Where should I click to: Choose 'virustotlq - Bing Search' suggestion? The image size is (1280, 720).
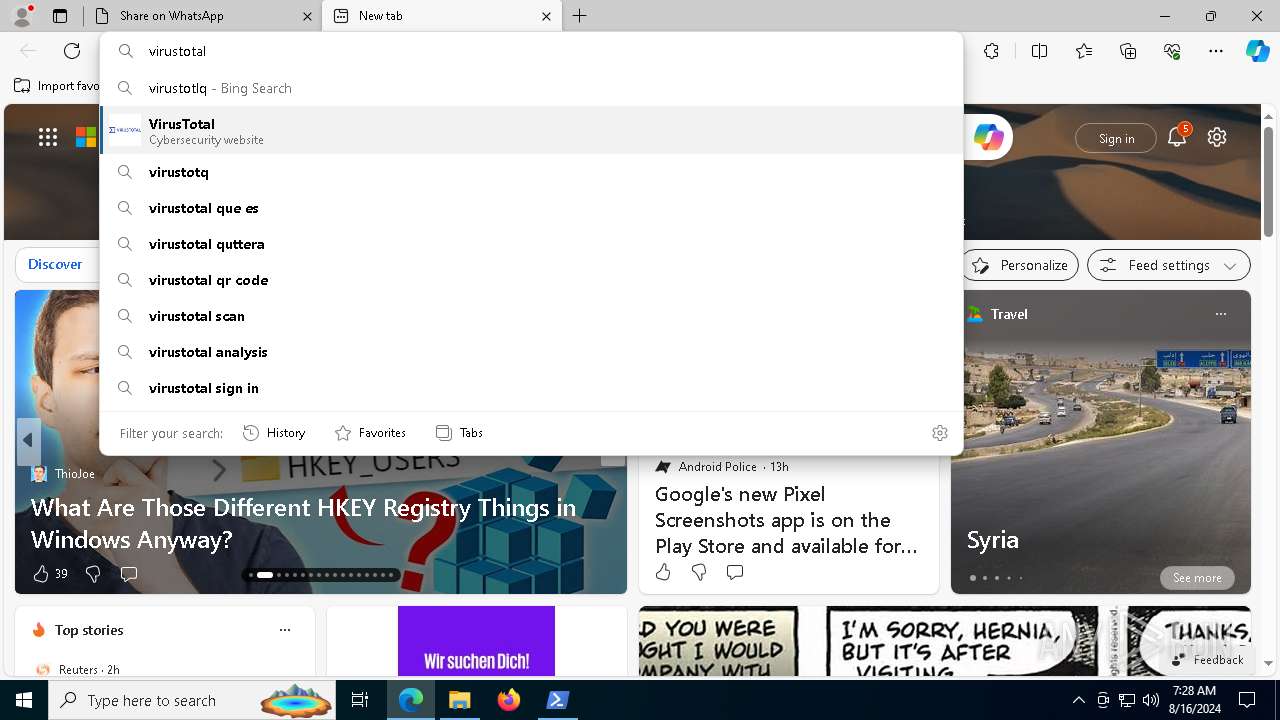coord(531,88)
